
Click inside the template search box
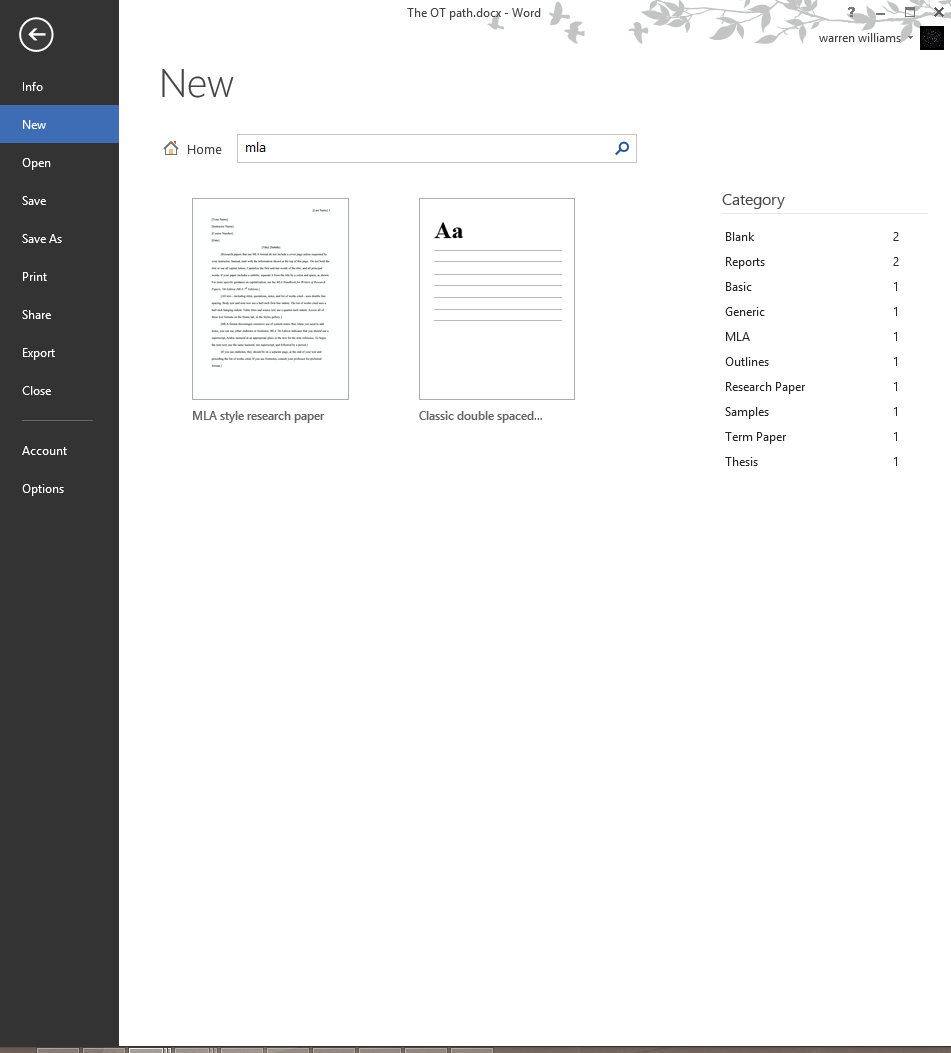pyautogui.click(x=425, y=148)
